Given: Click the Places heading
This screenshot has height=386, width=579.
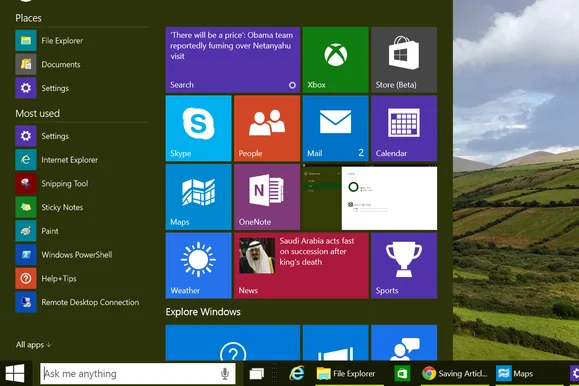Looking at the screenshot, I should (28, 18).
